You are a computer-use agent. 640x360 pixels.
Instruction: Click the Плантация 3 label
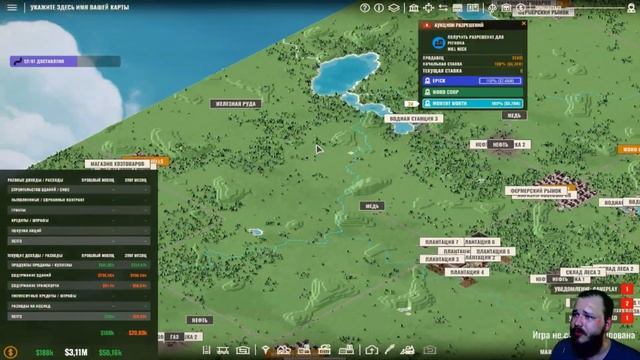point(441,259)
